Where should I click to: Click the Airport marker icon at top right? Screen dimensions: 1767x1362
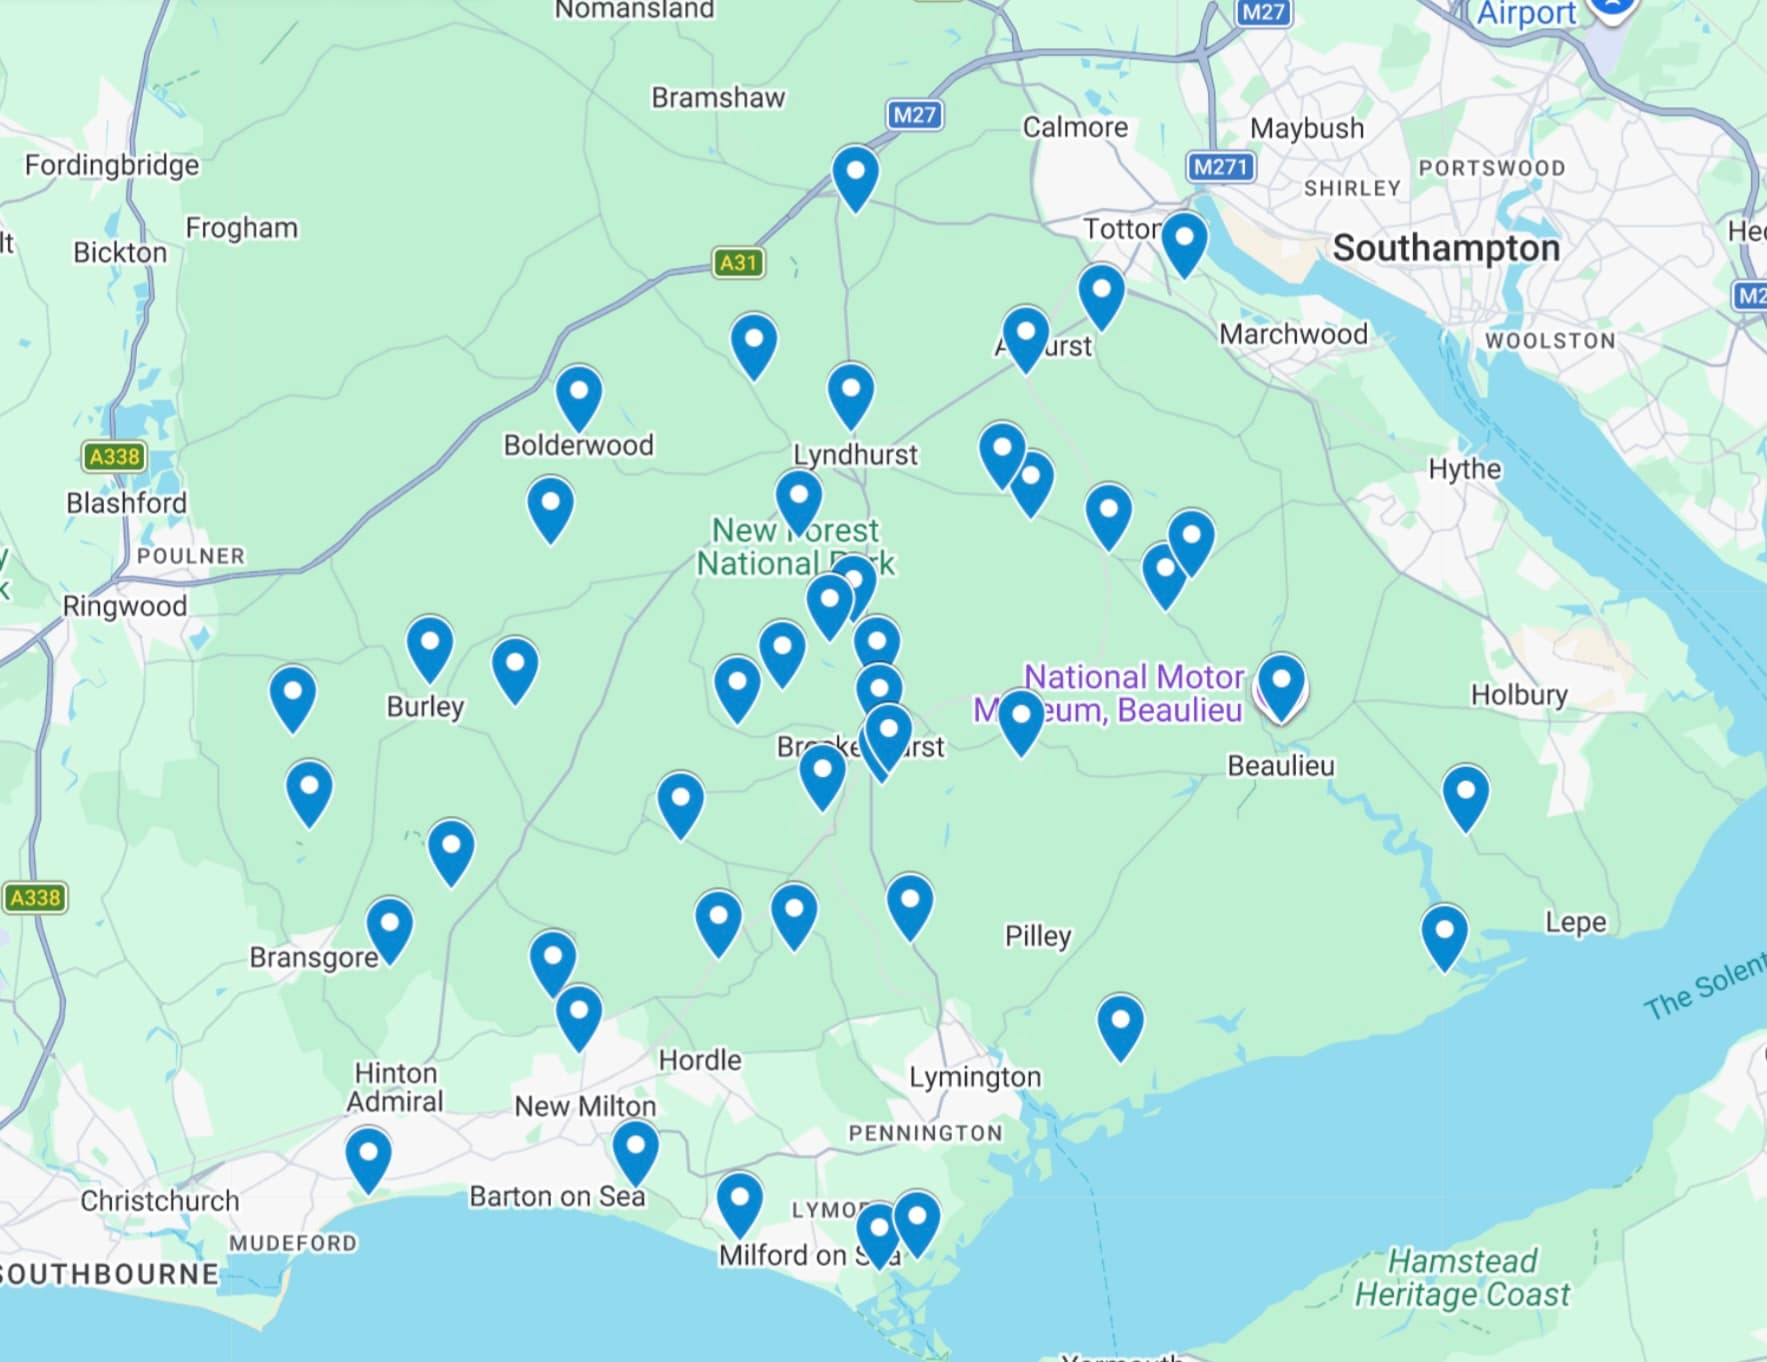click(1612, 8)
